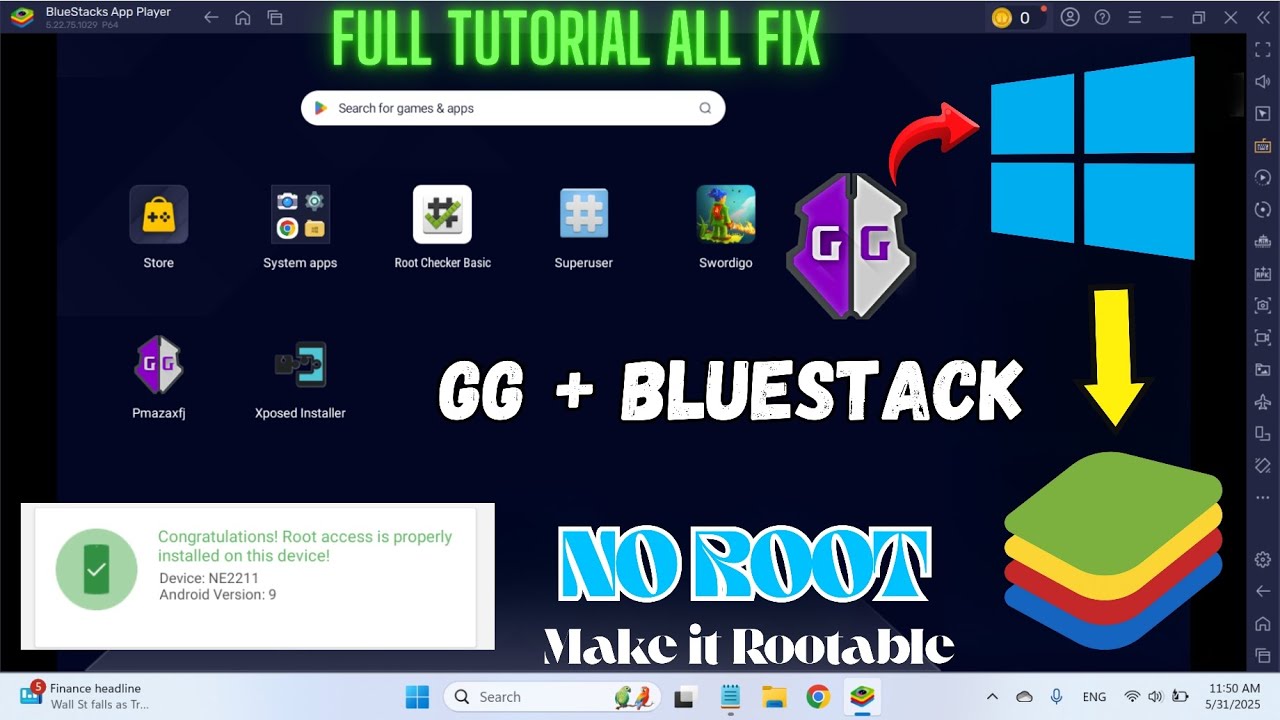
Task: Show hidden system tray icons
Action: [992, 697]
